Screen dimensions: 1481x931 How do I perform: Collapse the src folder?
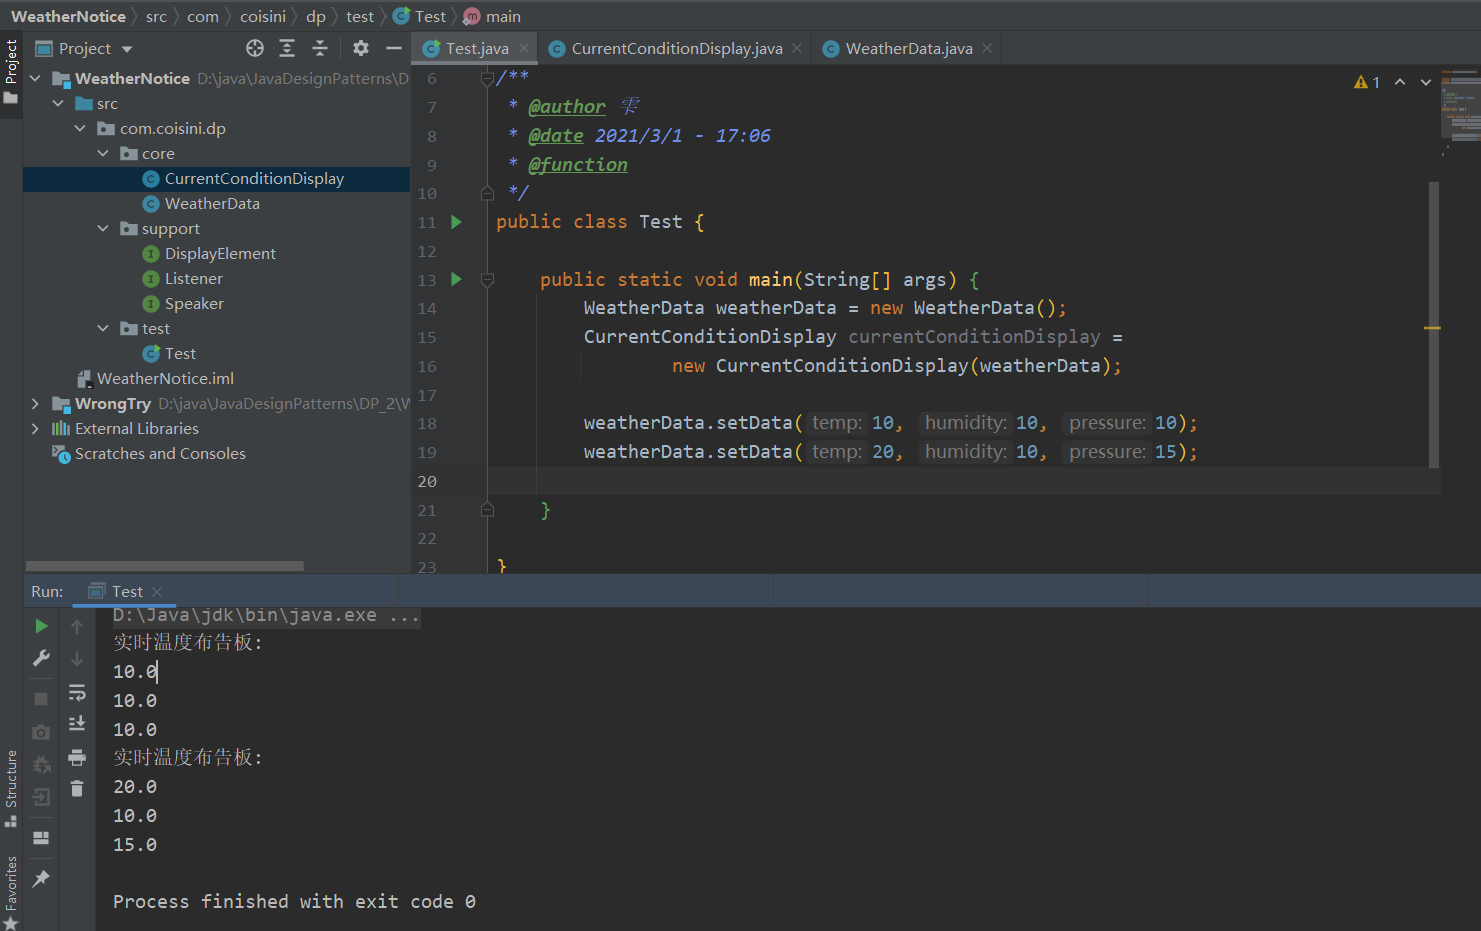click(58, 103)
